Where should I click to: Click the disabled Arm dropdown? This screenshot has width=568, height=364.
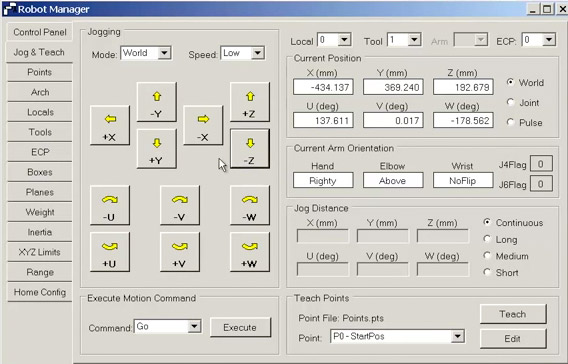click(x=471, y=40)
